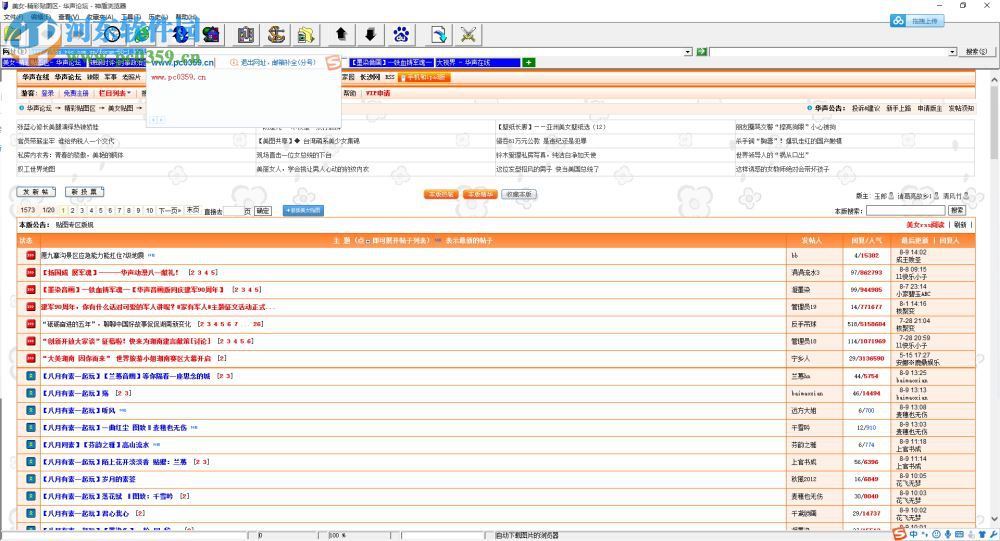
Task: Click the 下一页 next page link
Action: click(x=171, y=211)
